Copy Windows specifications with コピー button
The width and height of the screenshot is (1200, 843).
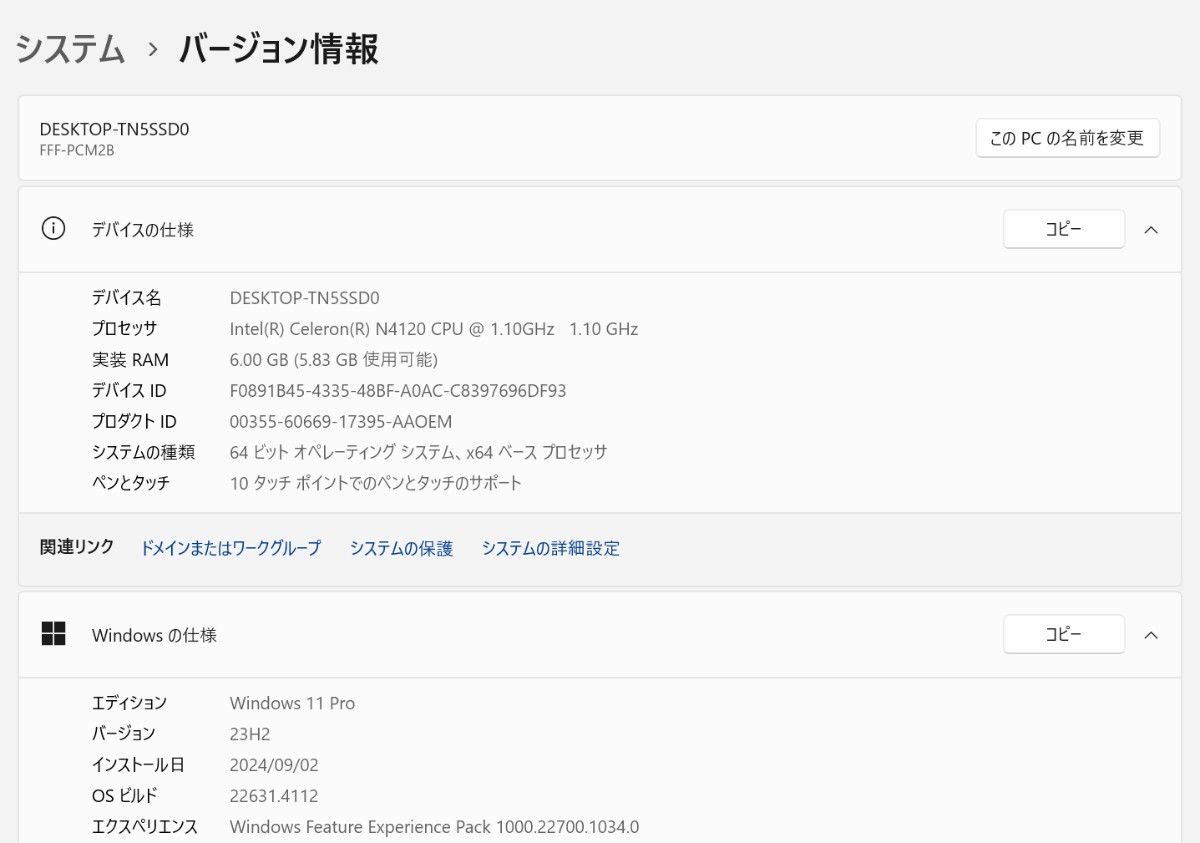(1064, 634)
